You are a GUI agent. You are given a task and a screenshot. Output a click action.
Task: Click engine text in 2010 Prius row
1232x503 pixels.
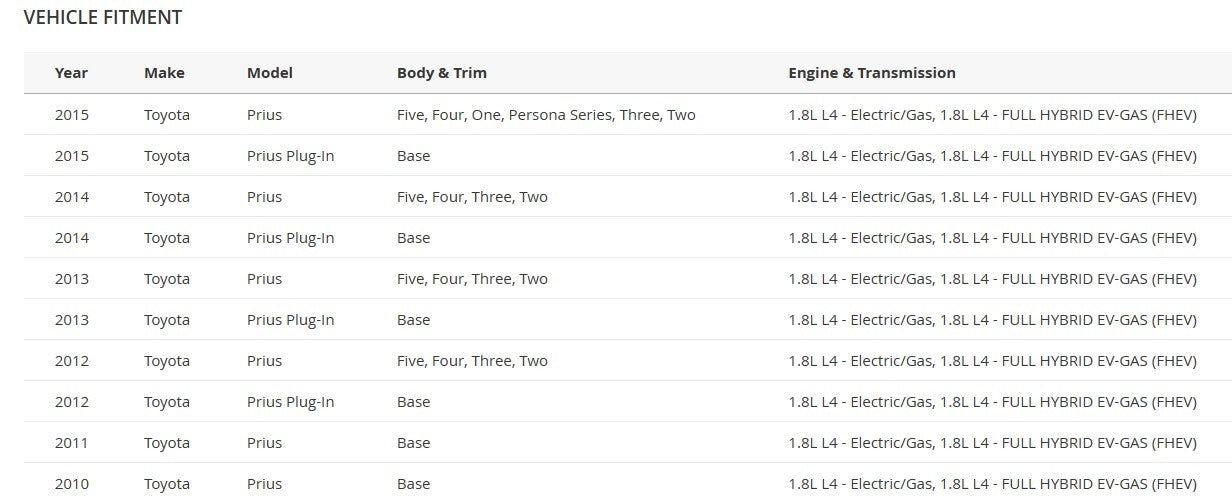pos(992,484)
